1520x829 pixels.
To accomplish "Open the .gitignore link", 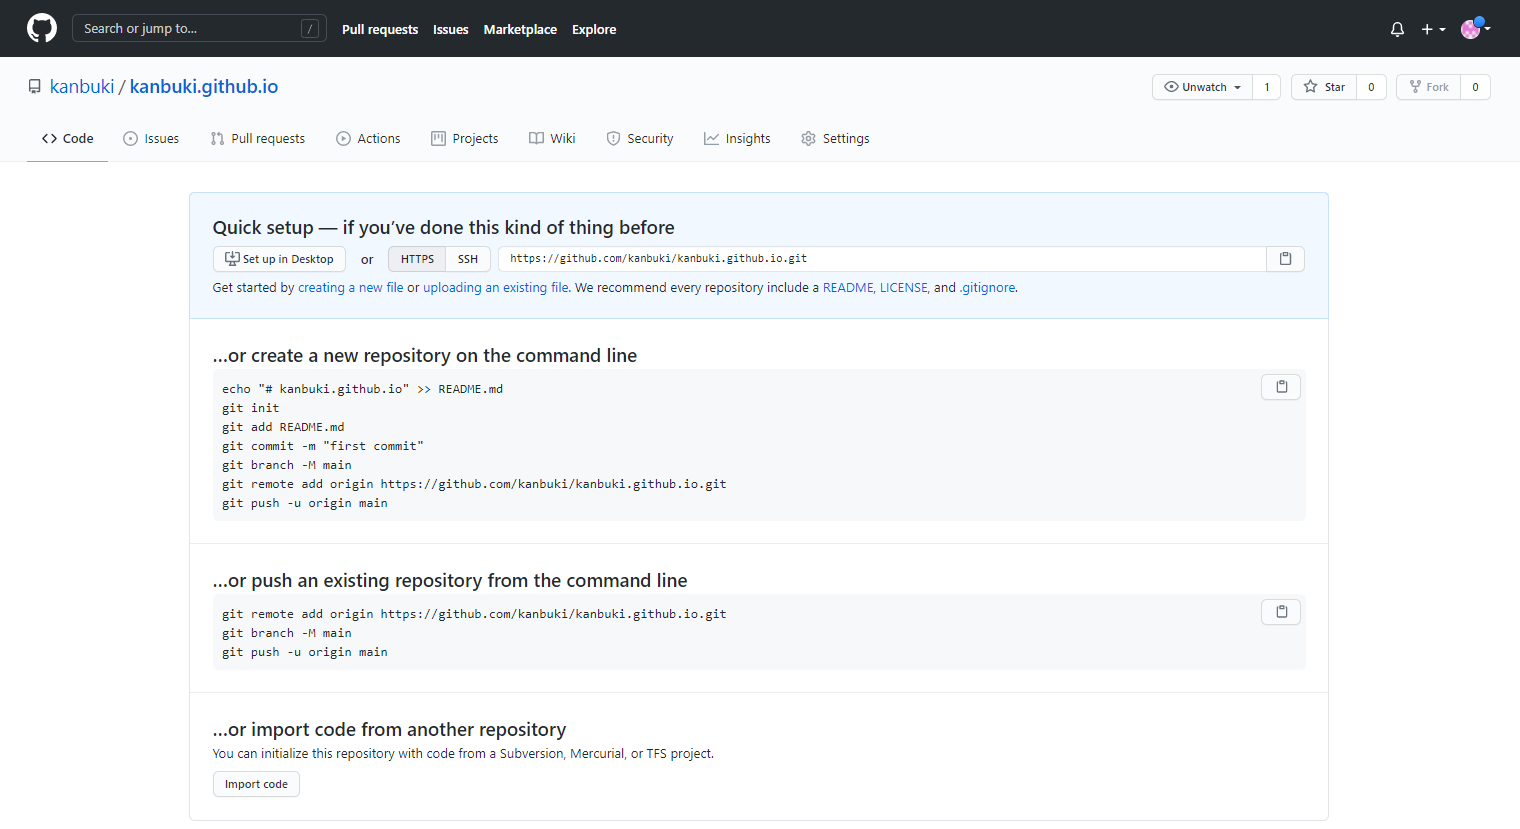I will click(987, 288).
